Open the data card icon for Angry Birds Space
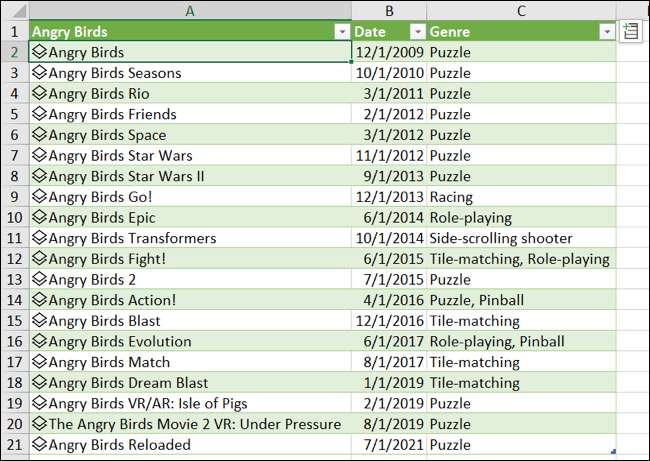Viewport: 650px width, 461px height. point(40,135)
